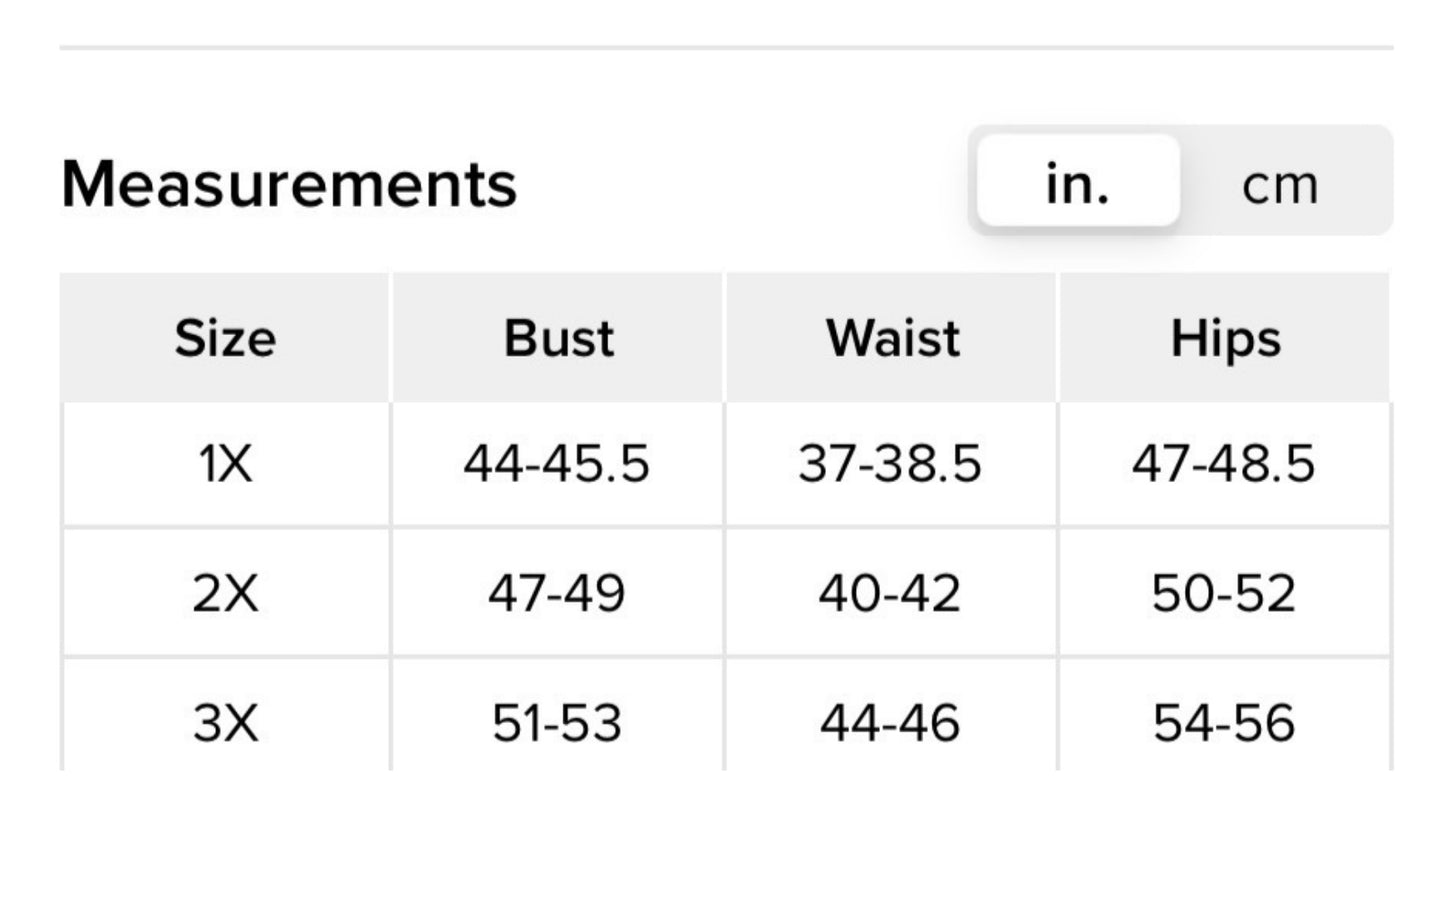Select waist value 44-46
This screenshot has width=1445, height=910.
pos(890,722)
